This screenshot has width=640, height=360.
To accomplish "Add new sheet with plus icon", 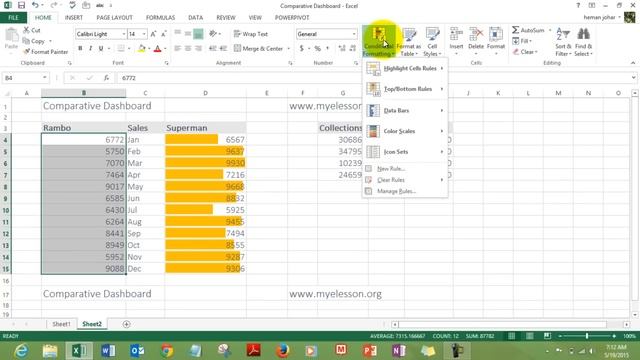I will click(x=126, y=324).
